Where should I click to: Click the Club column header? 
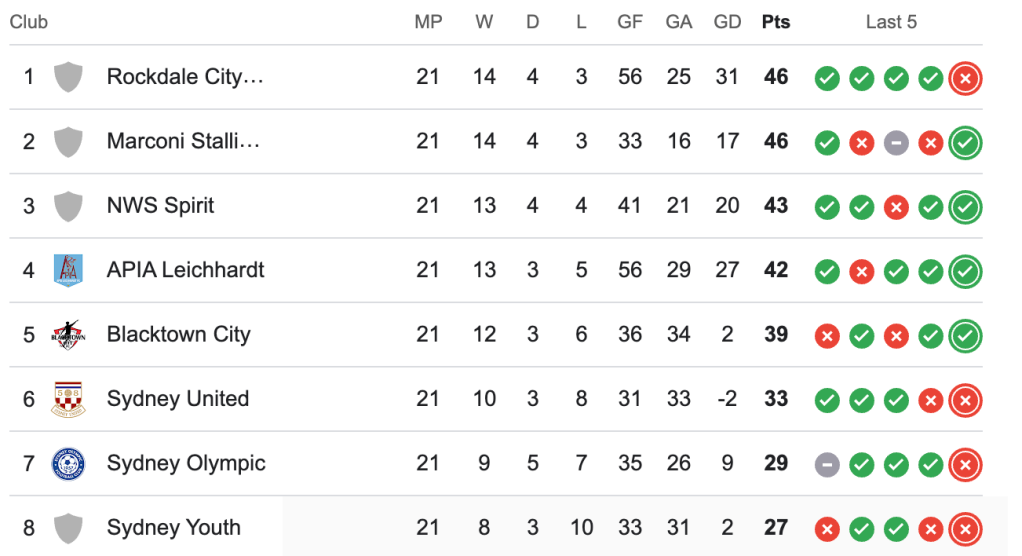pos(29,22)
